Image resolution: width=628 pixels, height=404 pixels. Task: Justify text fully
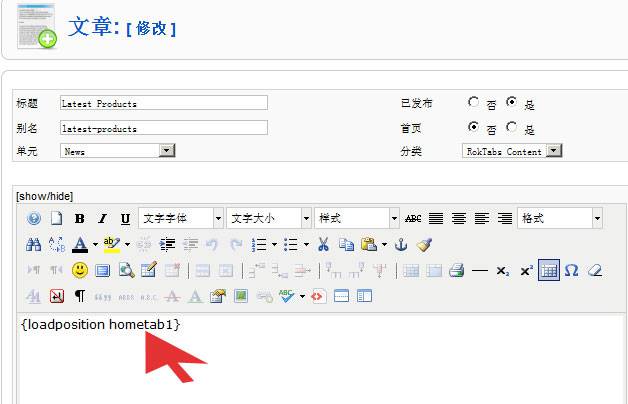[x=436, y=219]
